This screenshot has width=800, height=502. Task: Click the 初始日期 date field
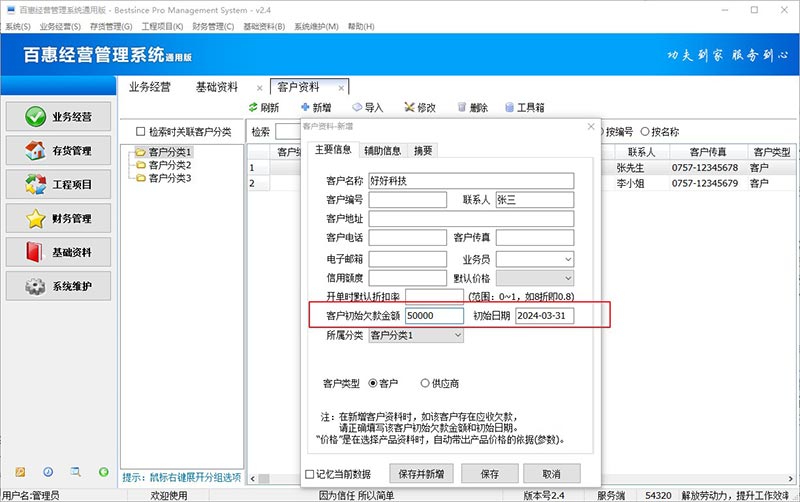click(544, 316)
